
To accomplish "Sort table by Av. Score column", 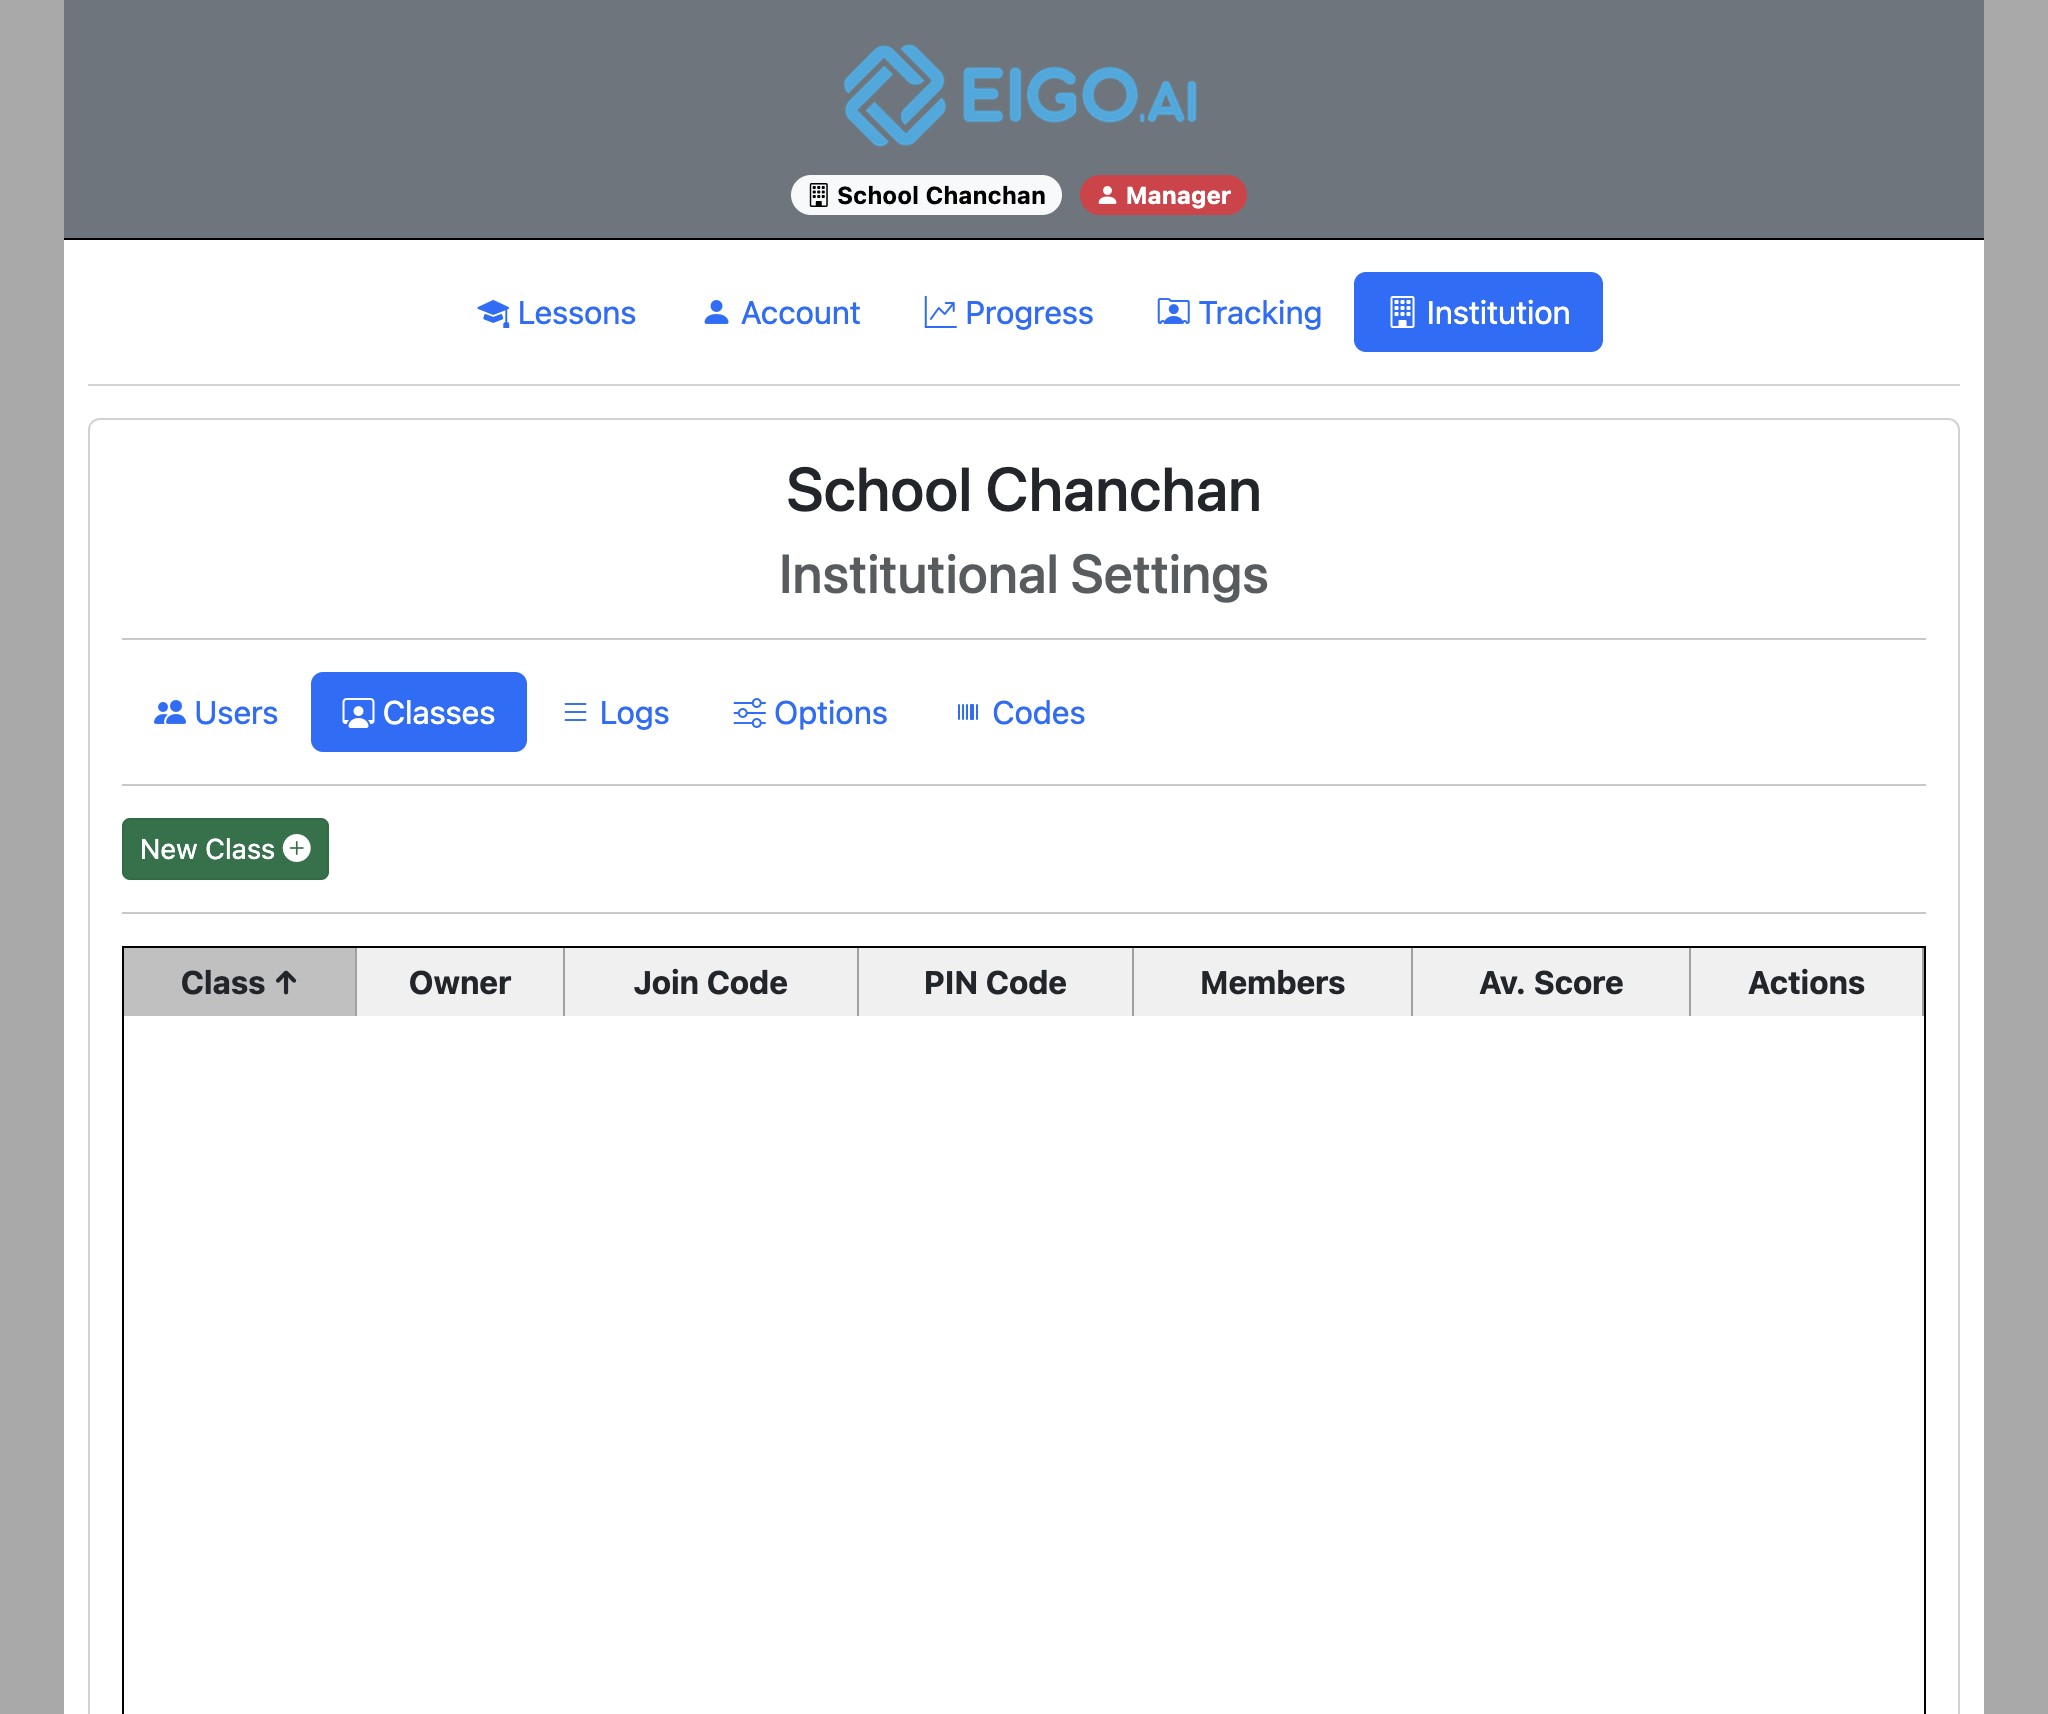I will click(1551, 982).
